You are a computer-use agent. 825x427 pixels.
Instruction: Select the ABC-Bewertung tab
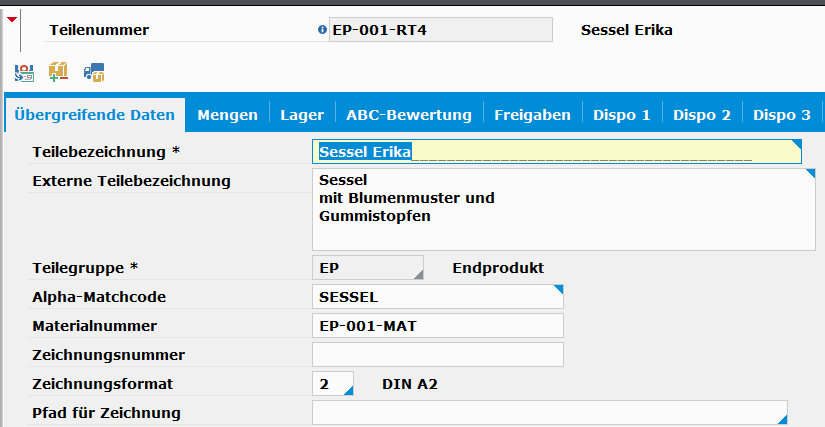pyautogui.click(x=409, y=115)
